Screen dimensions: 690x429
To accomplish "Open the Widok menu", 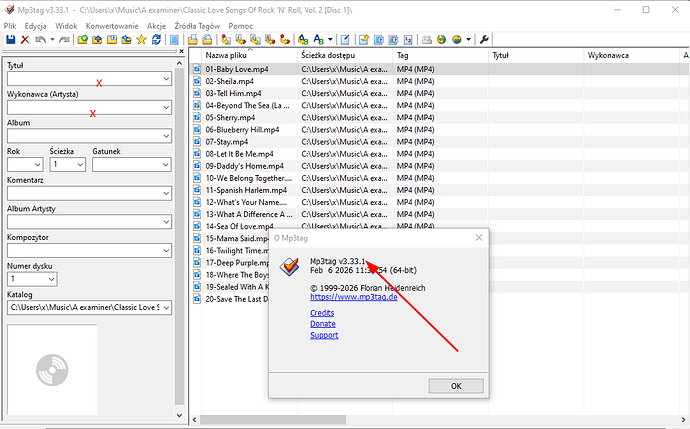I will (x=66, y=26).
